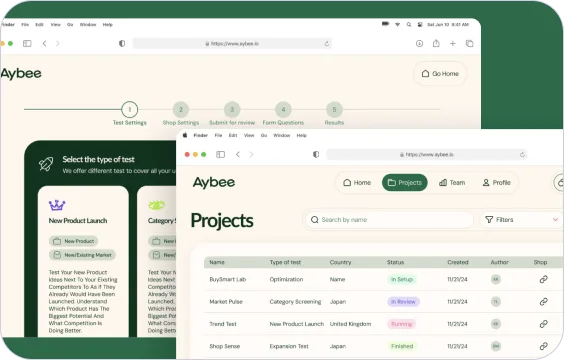The width and height of the screenshot is (564, 360).
Task: Open the Window menu in front window
Action: [282, 136]
